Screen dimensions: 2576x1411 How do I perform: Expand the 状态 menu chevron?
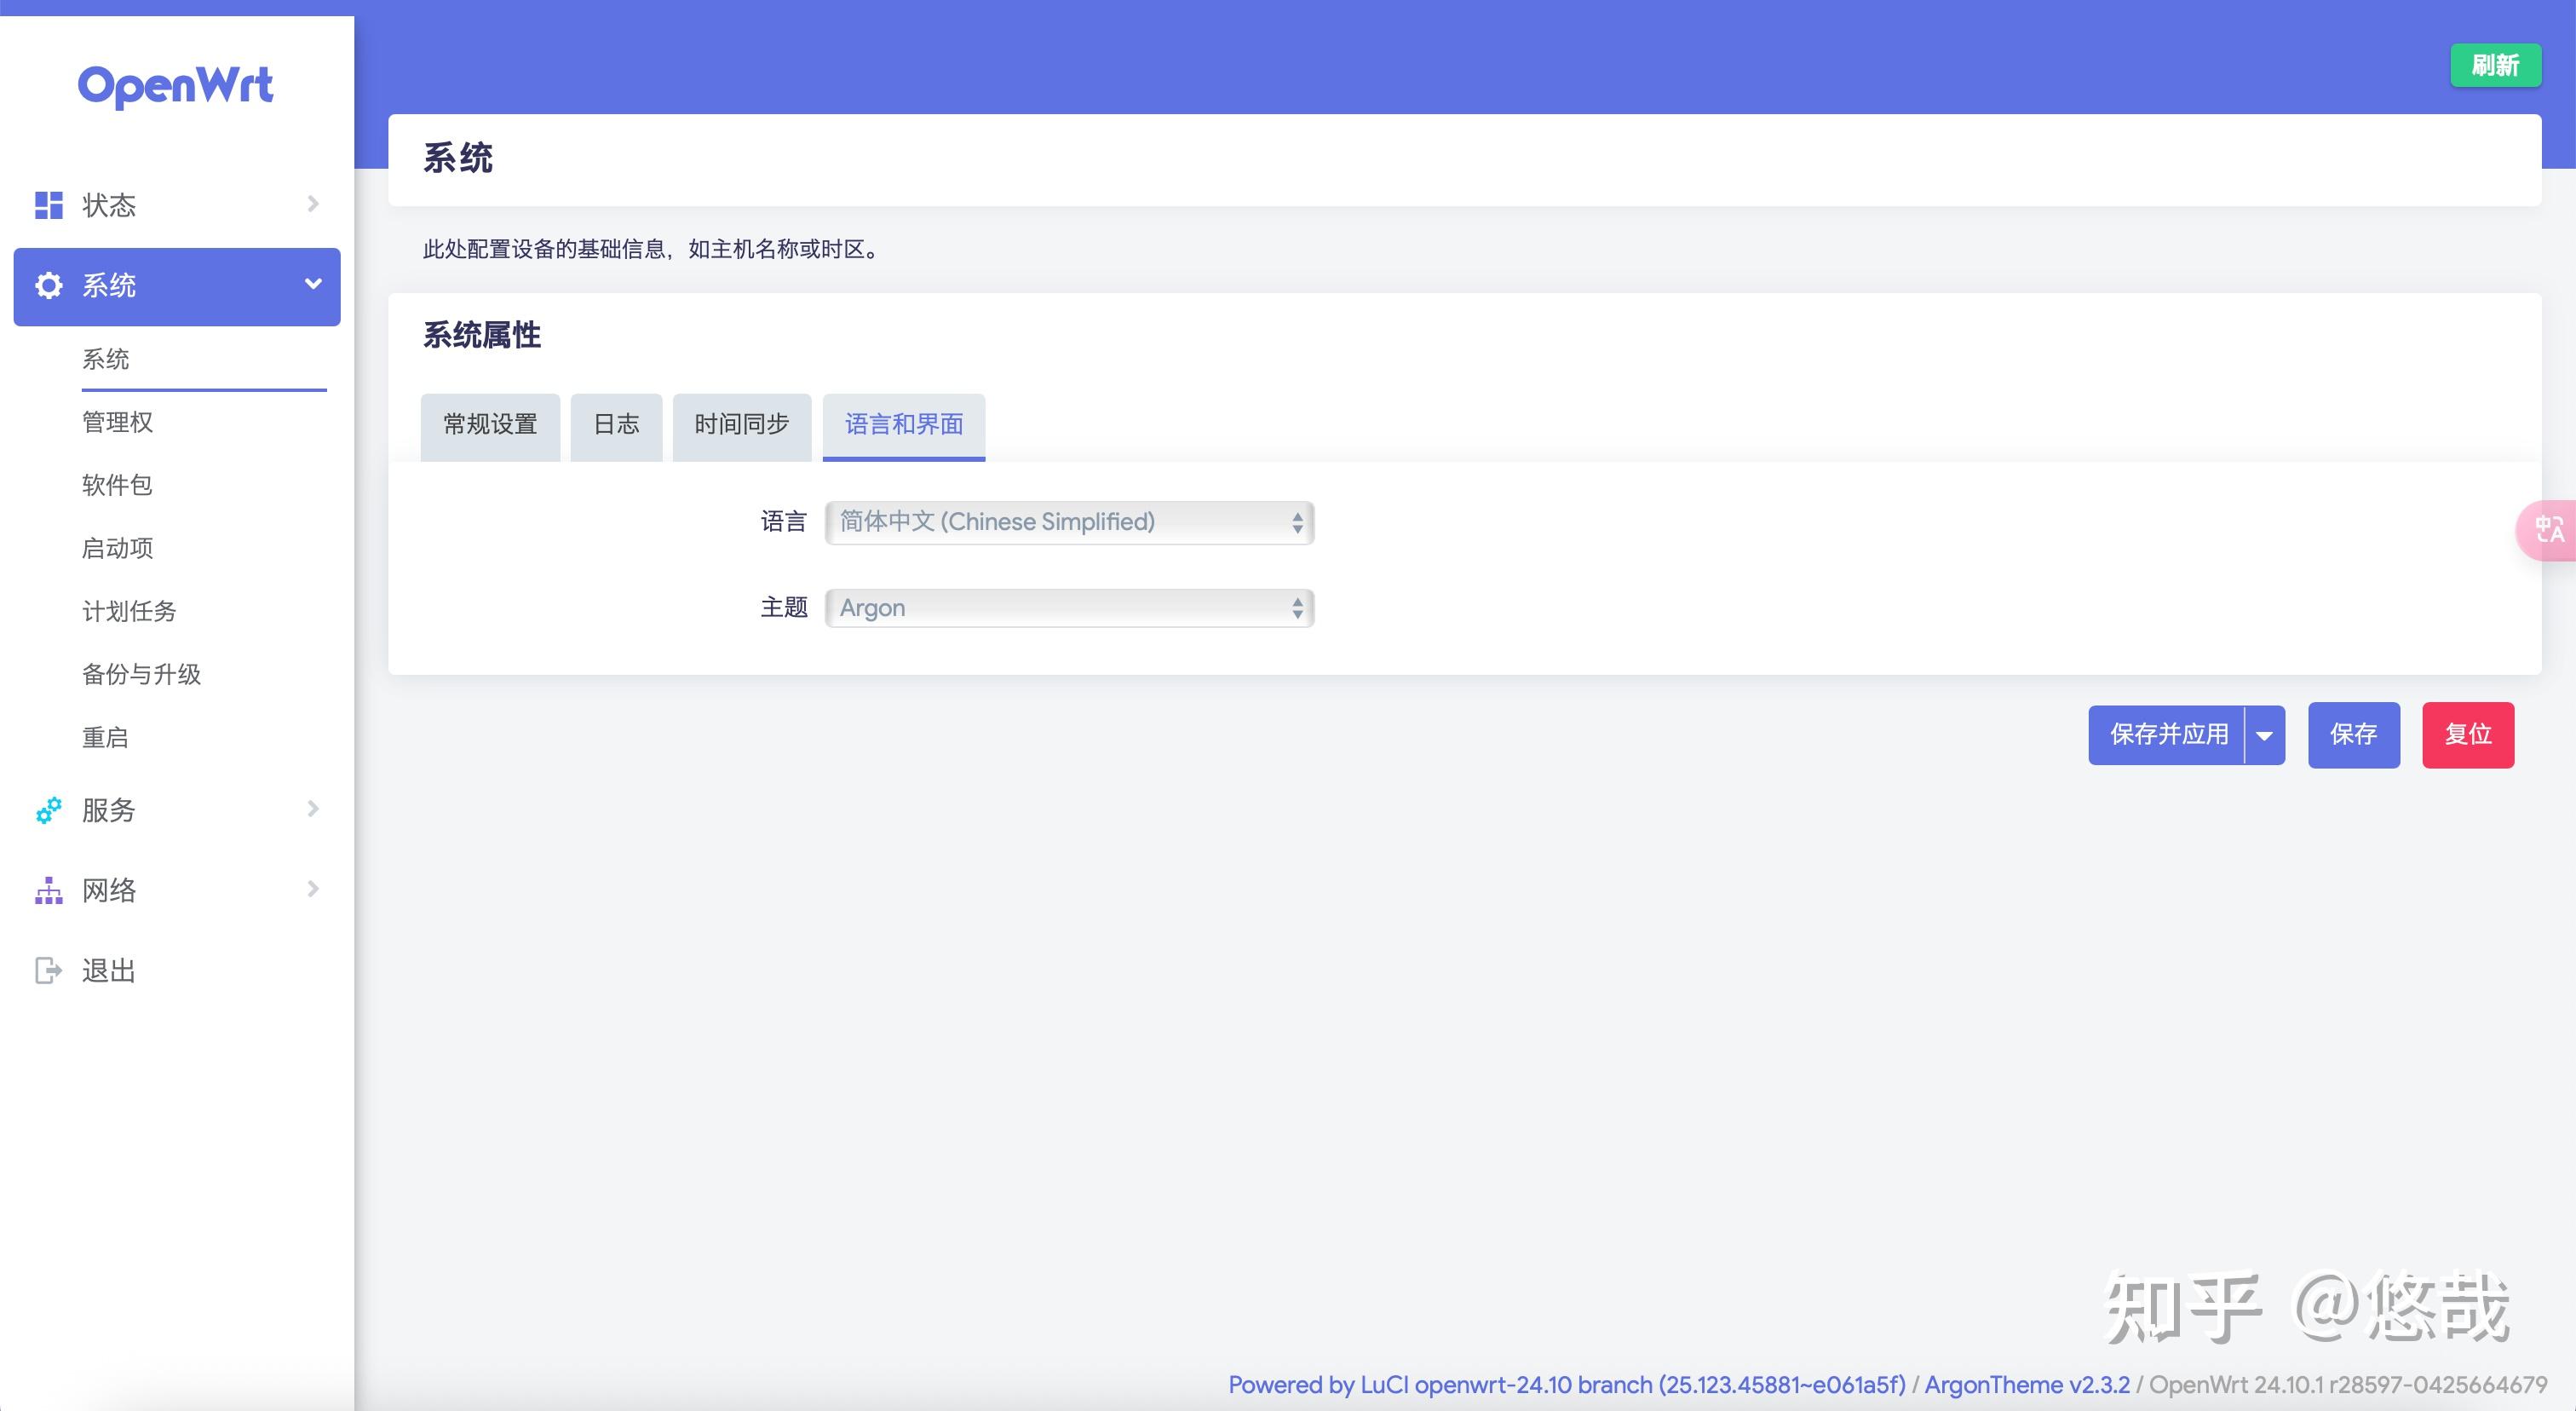coord(313,204)
